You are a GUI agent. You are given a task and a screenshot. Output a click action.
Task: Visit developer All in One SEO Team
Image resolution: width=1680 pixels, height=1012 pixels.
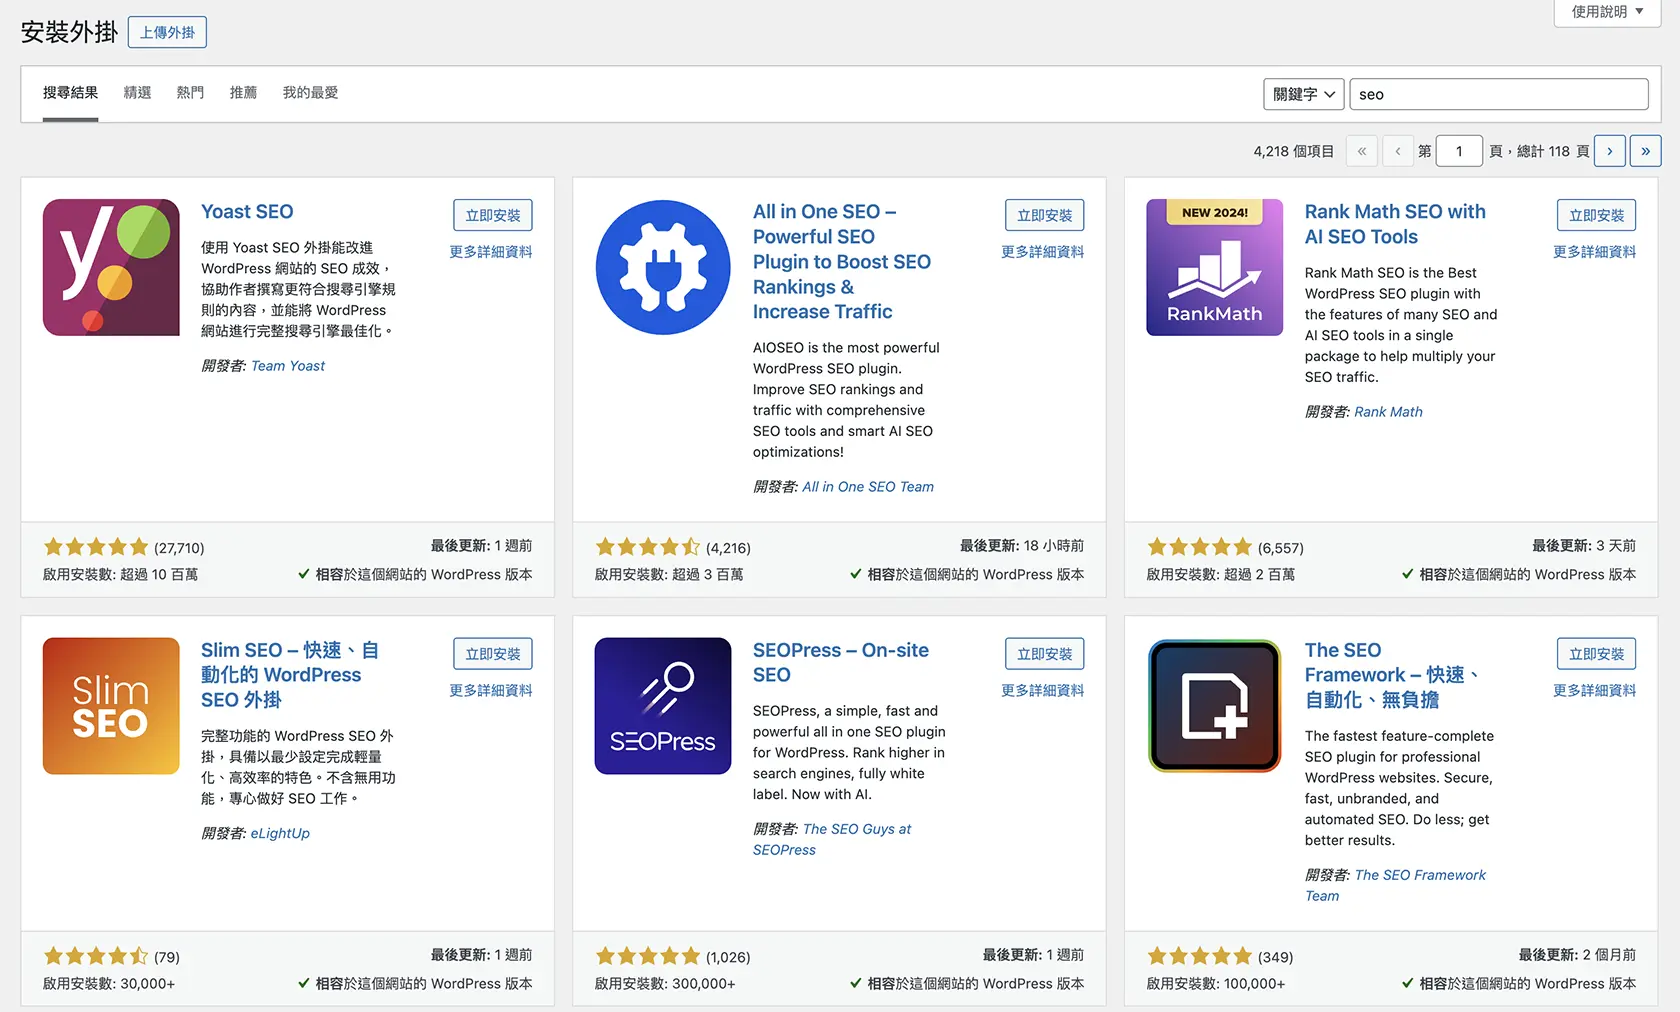pos(868,487)
